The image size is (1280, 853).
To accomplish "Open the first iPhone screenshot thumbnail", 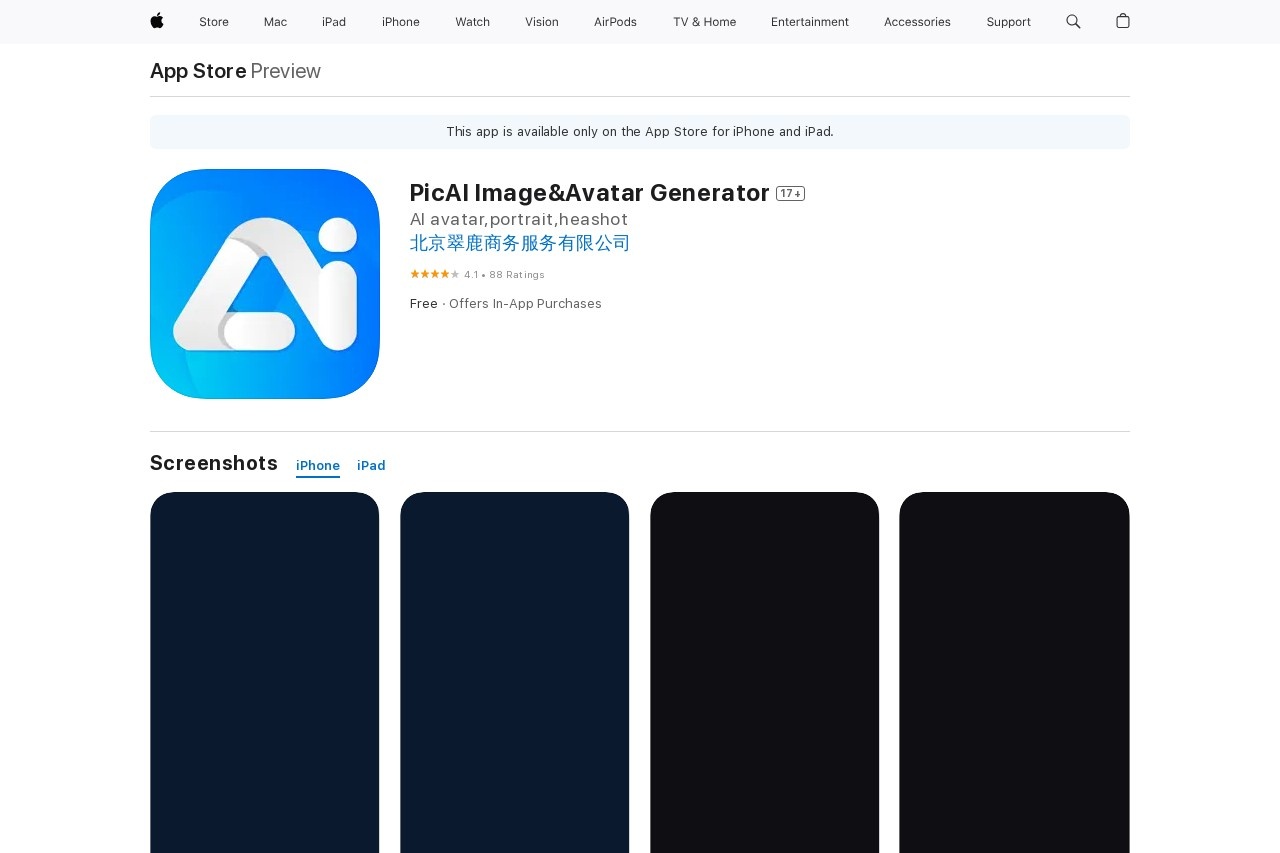I will pos(265,672).
